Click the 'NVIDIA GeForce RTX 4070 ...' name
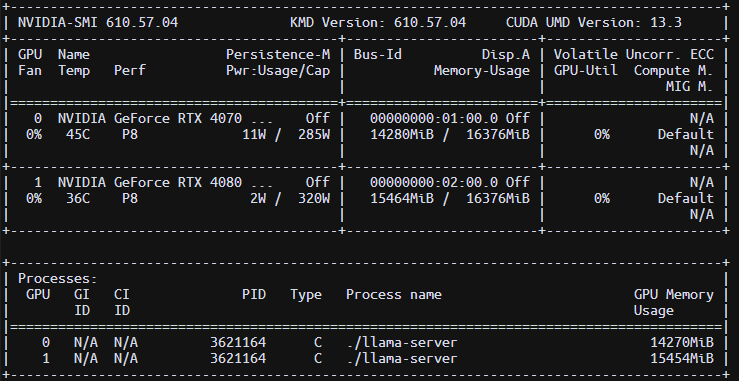 (x=165, y=118)
